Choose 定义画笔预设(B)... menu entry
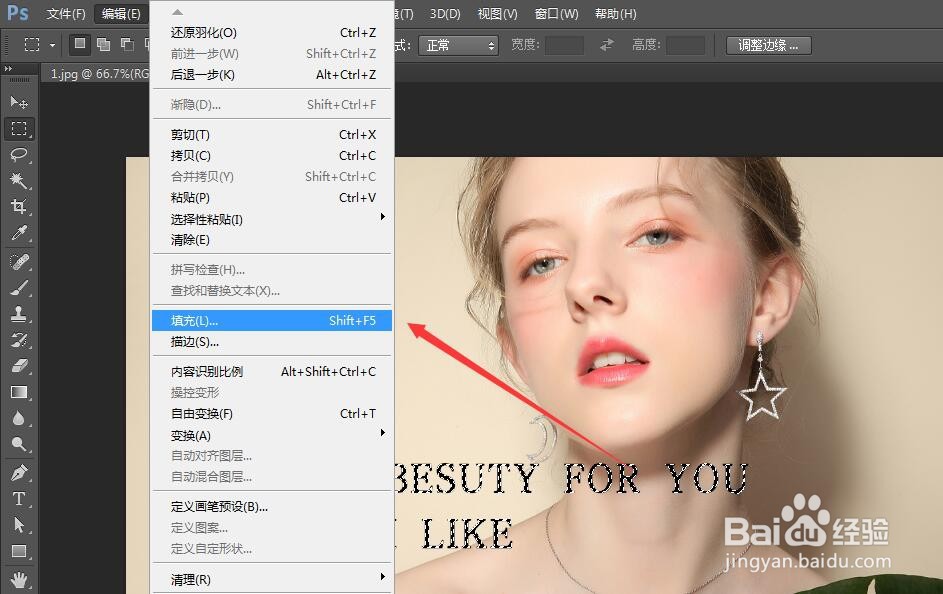 (x=272, y=507)
